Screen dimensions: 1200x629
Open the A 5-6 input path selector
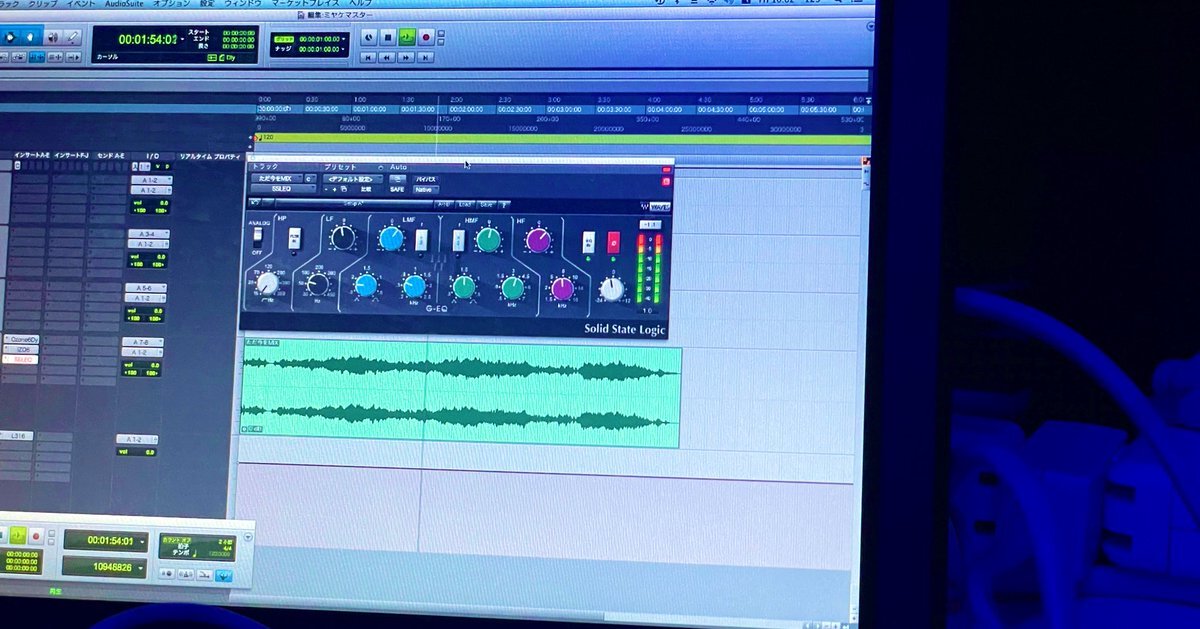pyautogui.click(x=145, y=288)
